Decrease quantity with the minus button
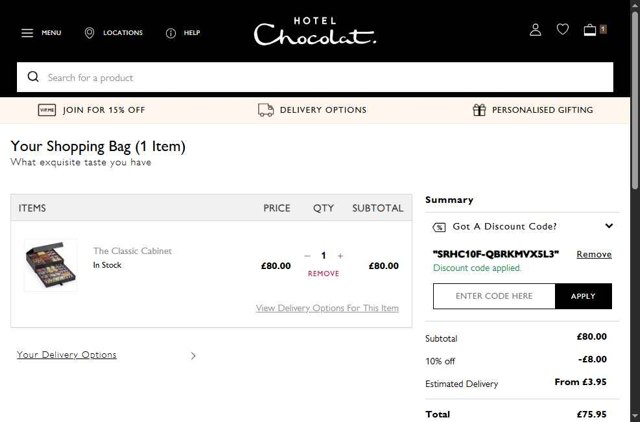The height and width of the screenshot is (422, 640). 307,256
